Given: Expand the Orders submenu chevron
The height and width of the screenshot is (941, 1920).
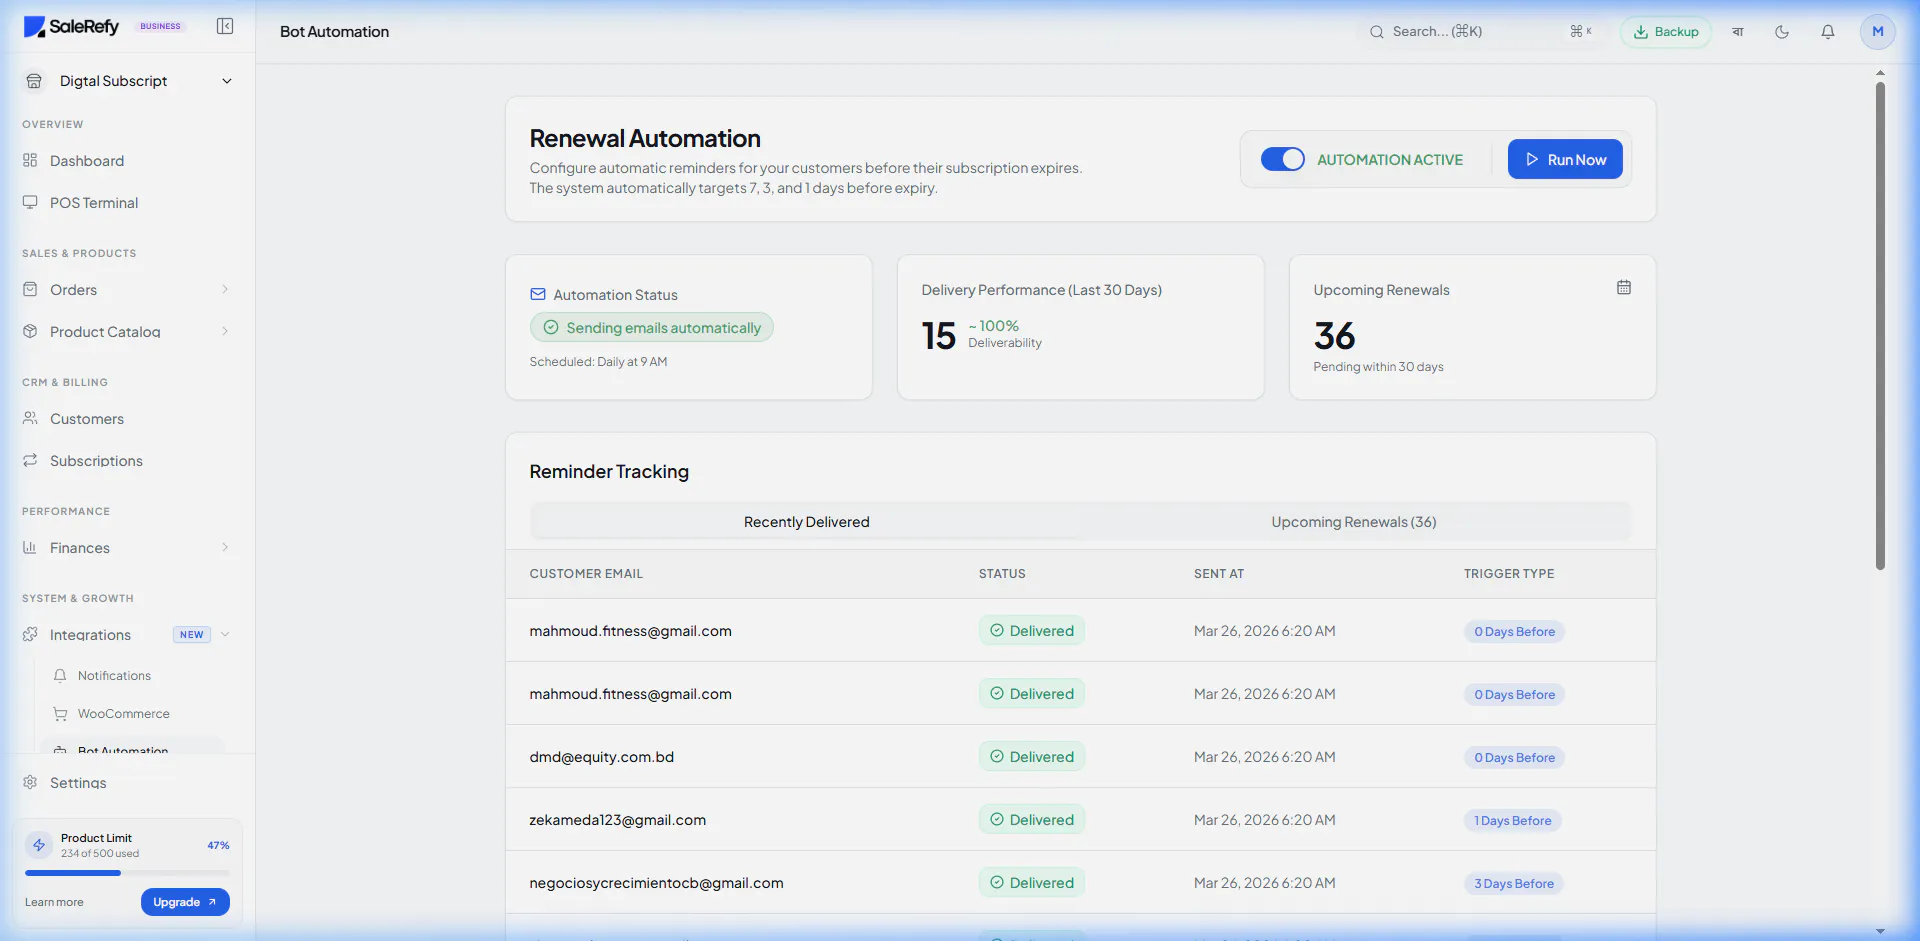Looking at the screenshot, I should (x=225, y=289).
